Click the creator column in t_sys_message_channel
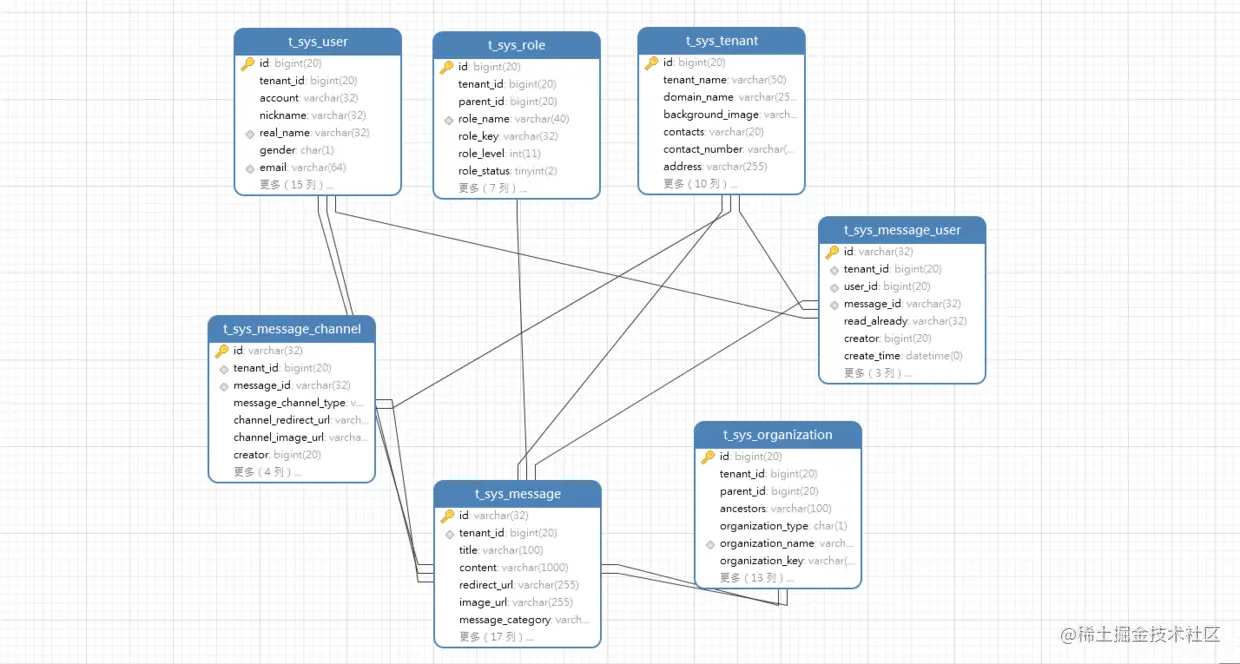The height and width of the screenshot is (664, 1240). tap(277, 455)
